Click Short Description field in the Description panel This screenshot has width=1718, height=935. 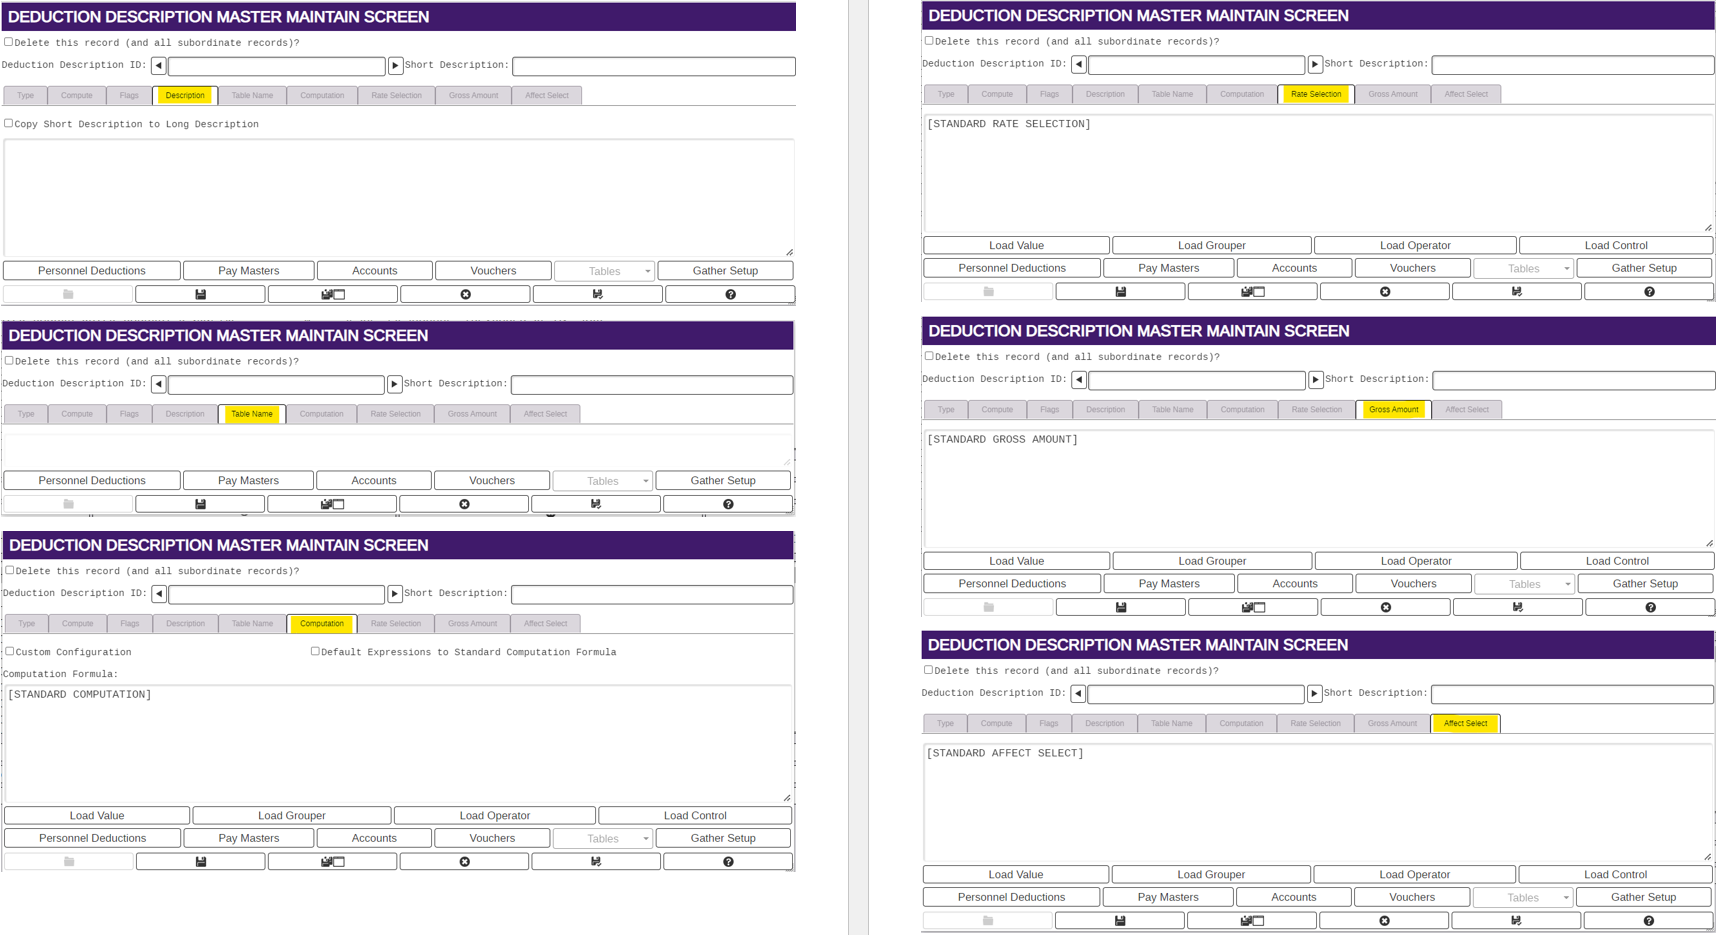coord(654,66)
